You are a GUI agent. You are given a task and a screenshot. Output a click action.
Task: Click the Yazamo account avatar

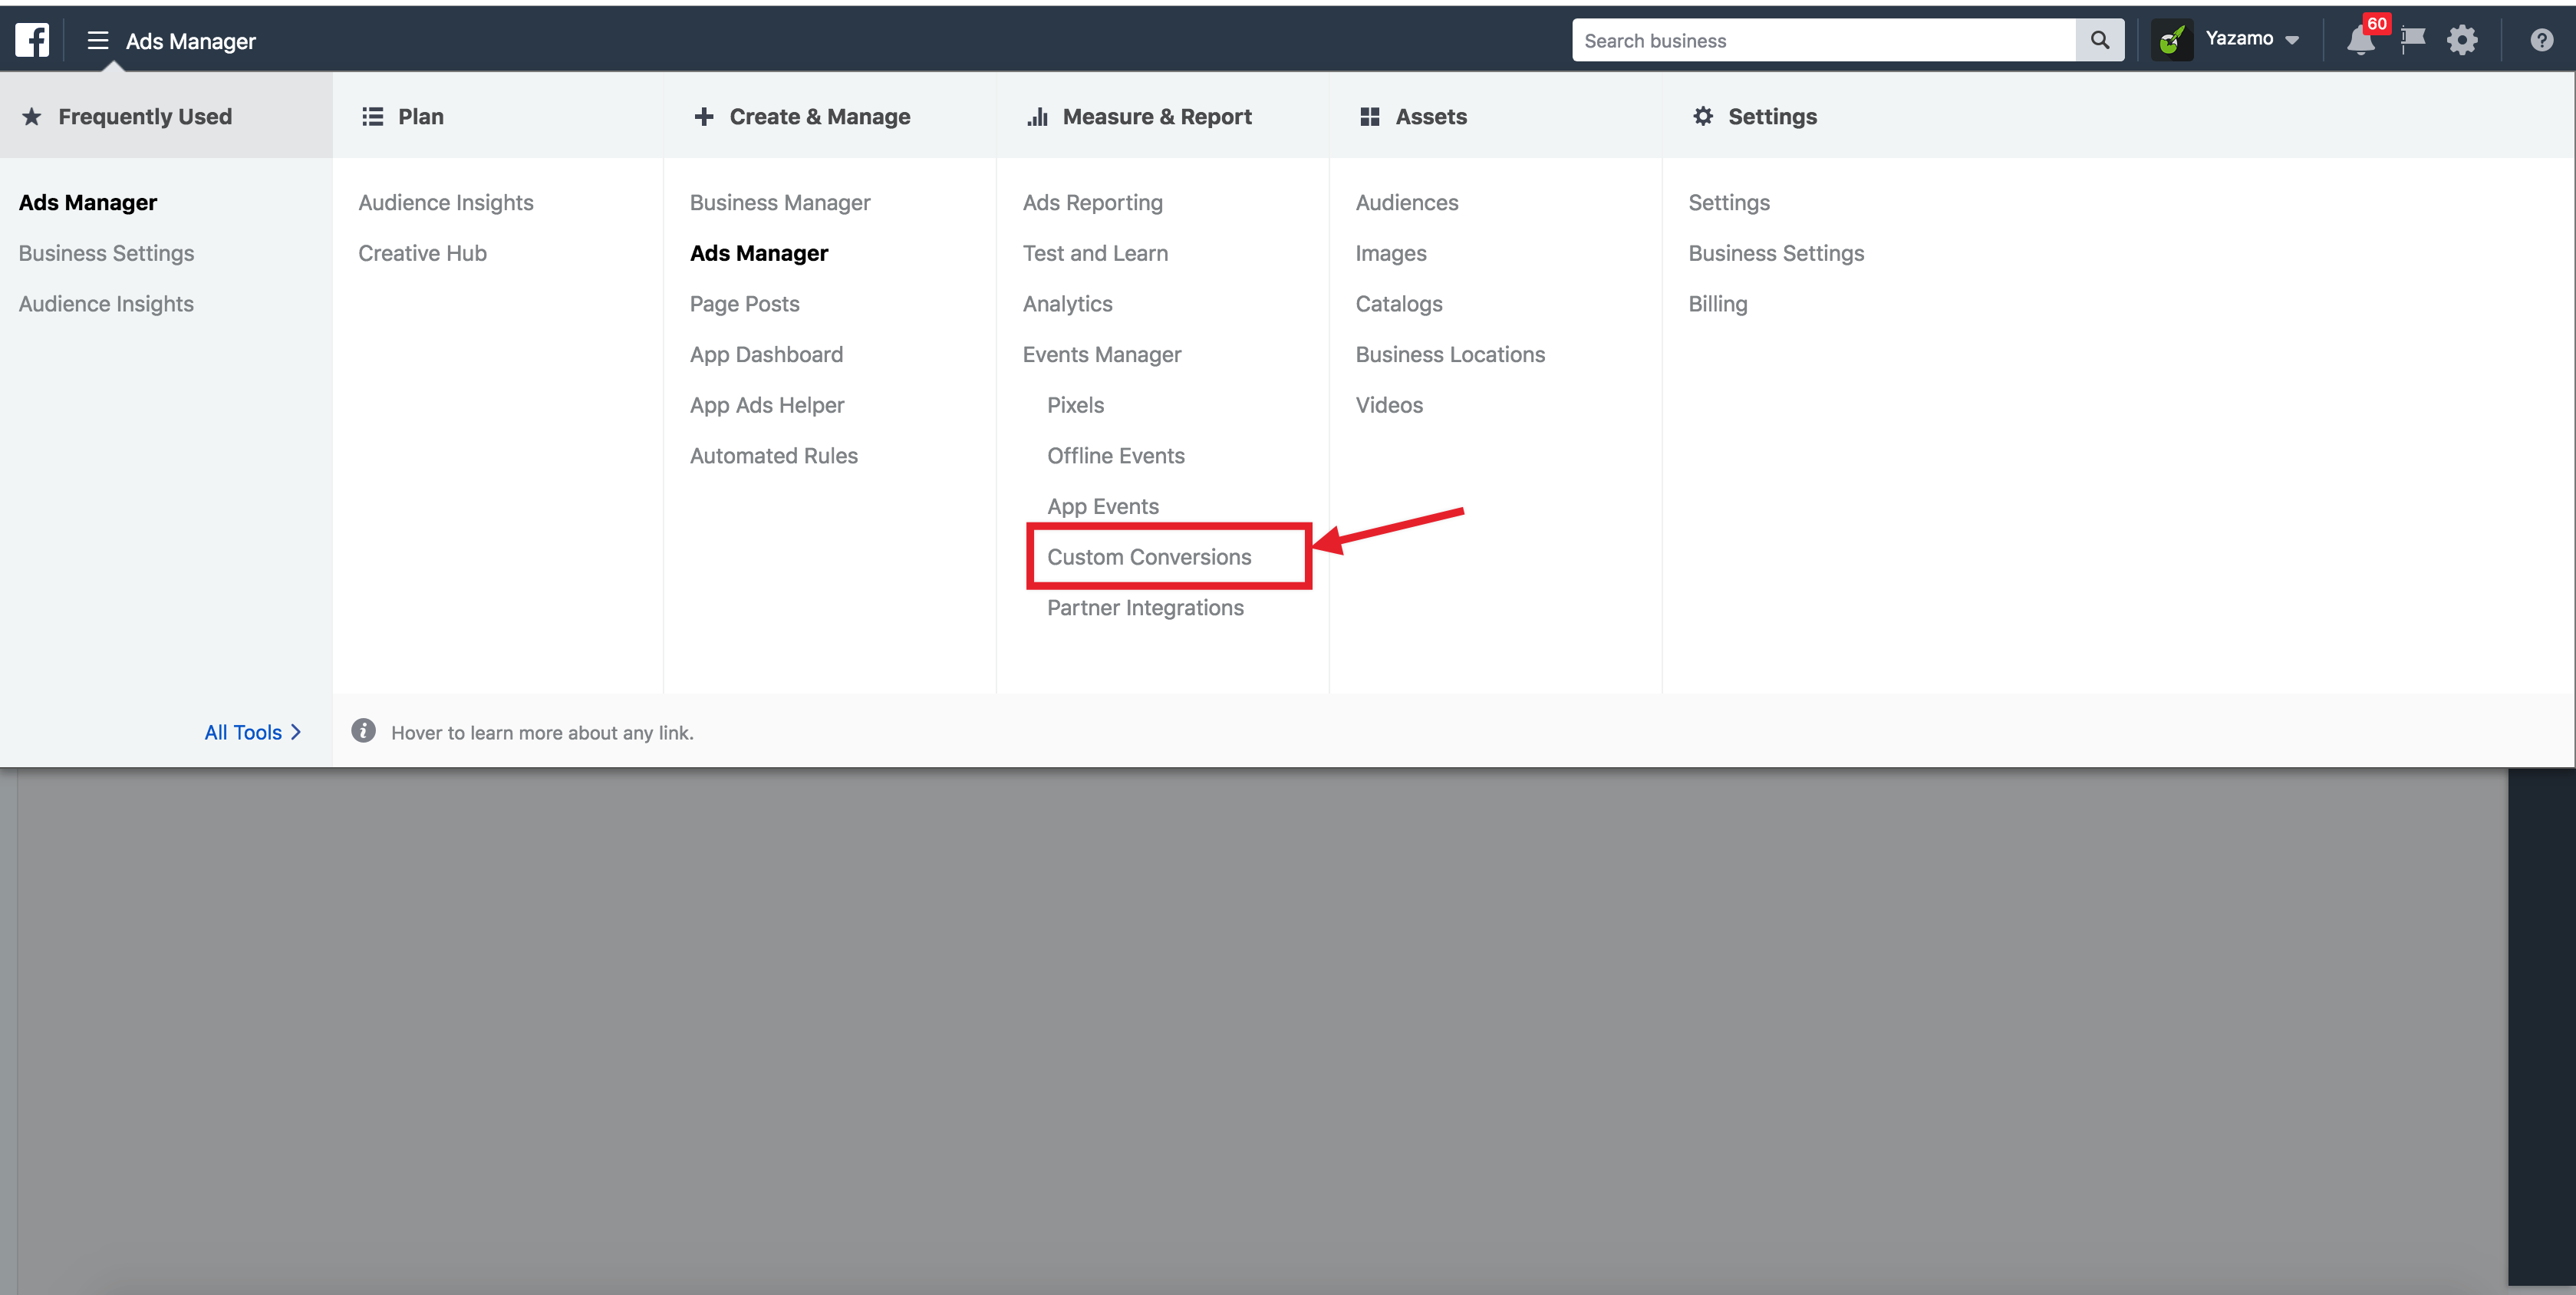(2172, 40)
